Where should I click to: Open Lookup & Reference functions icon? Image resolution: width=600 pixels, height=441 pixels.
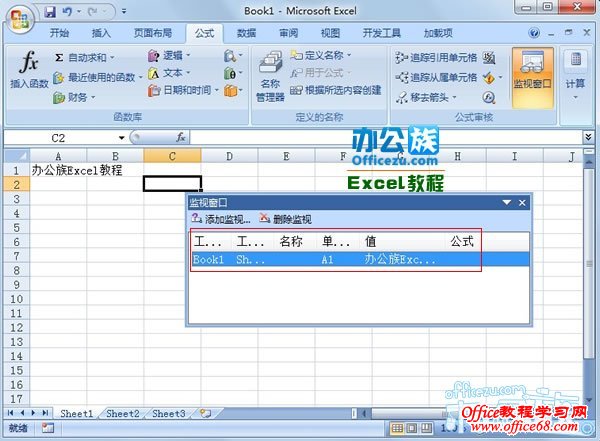pos(233,56)
